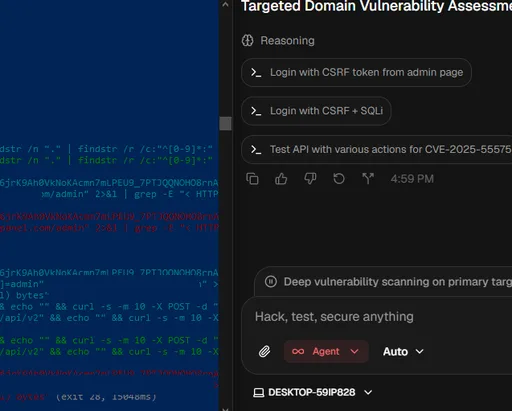The width and height of the screenshot is (512, 411).
Task: Give the response a thumbs down
Action: [310, 179]
